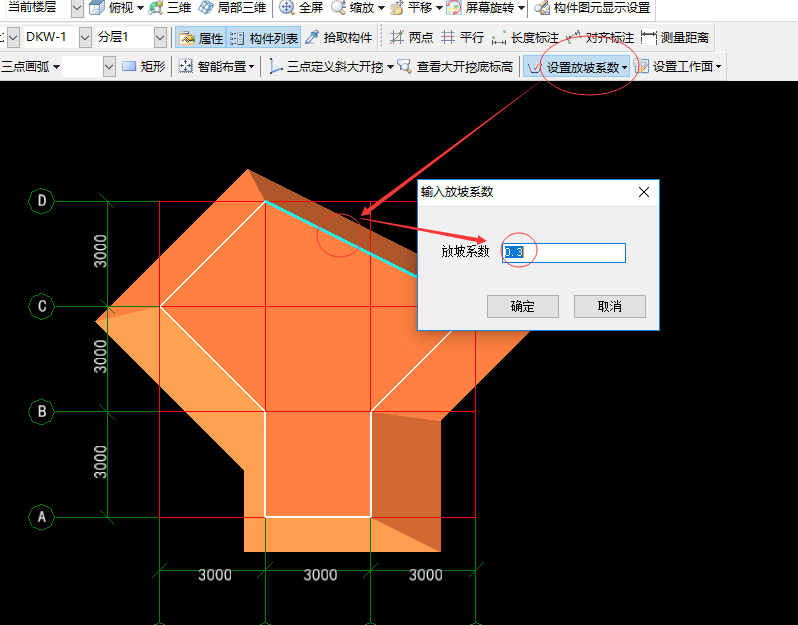Screen dimensions: 798x625
Task: Open 屏幕旋转 rotation tool
Action: click(x=481, y=8)
